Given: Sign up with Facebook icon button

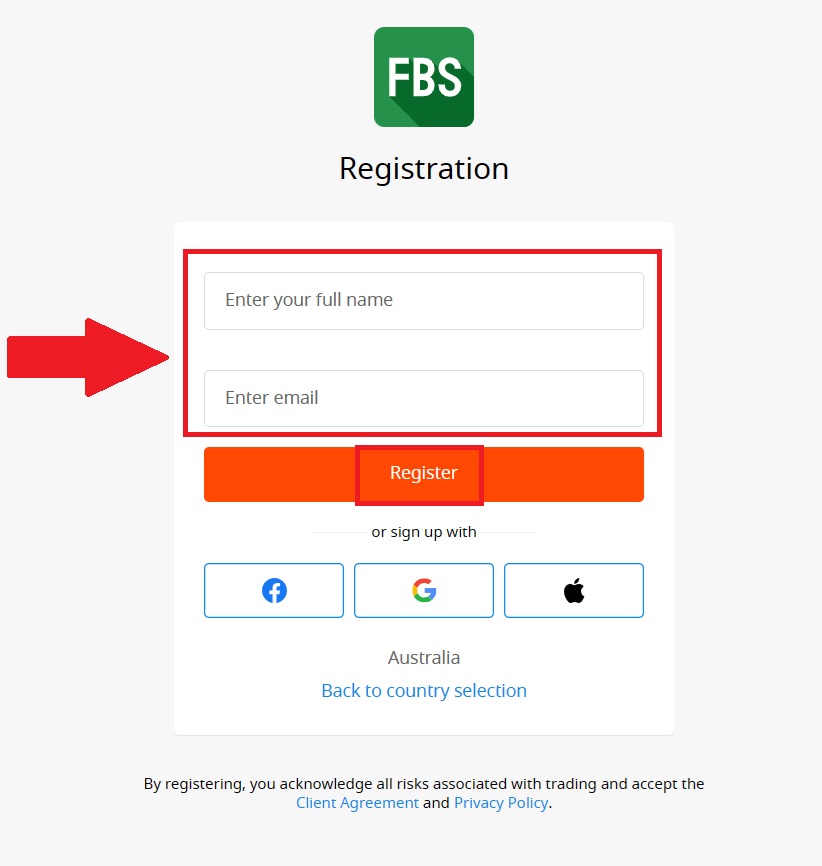Looking at the screenshot, I should [x=274, y=591].
